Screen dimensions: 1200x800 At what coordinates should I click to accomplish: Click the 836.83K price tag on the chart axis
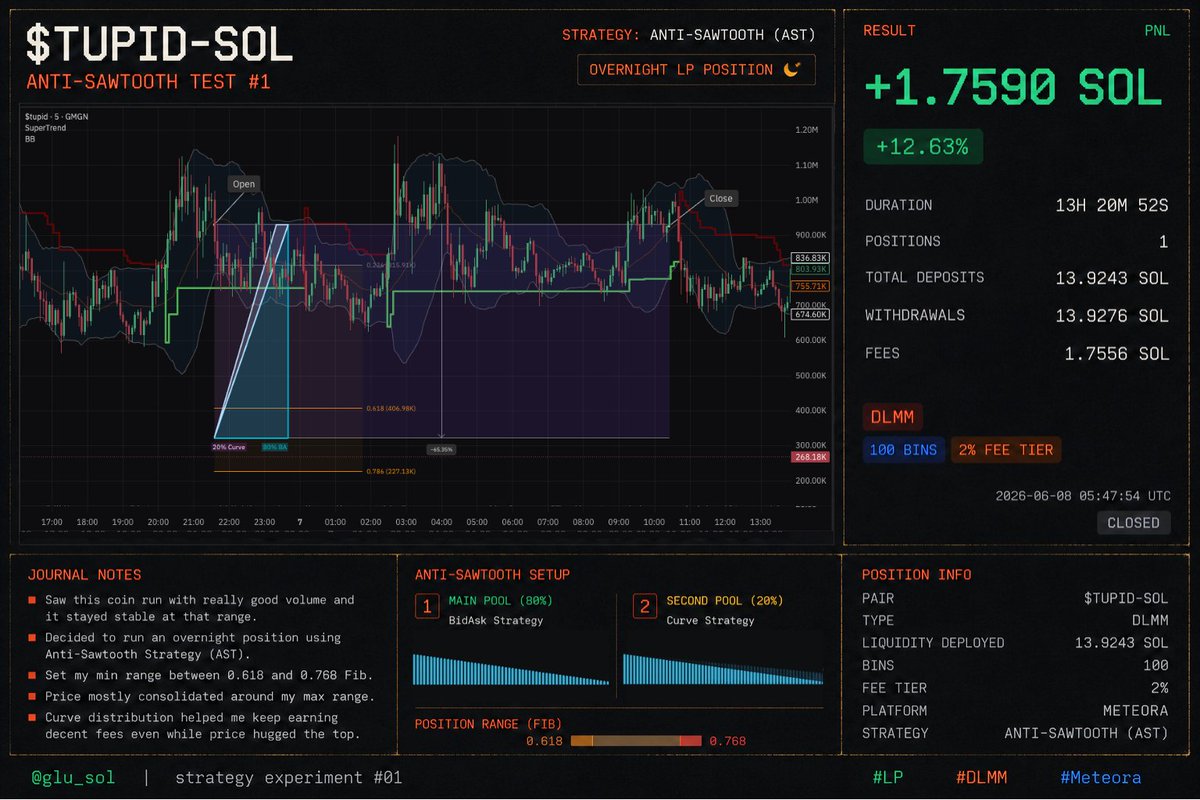pyautogui.click(x=810, y=260)
